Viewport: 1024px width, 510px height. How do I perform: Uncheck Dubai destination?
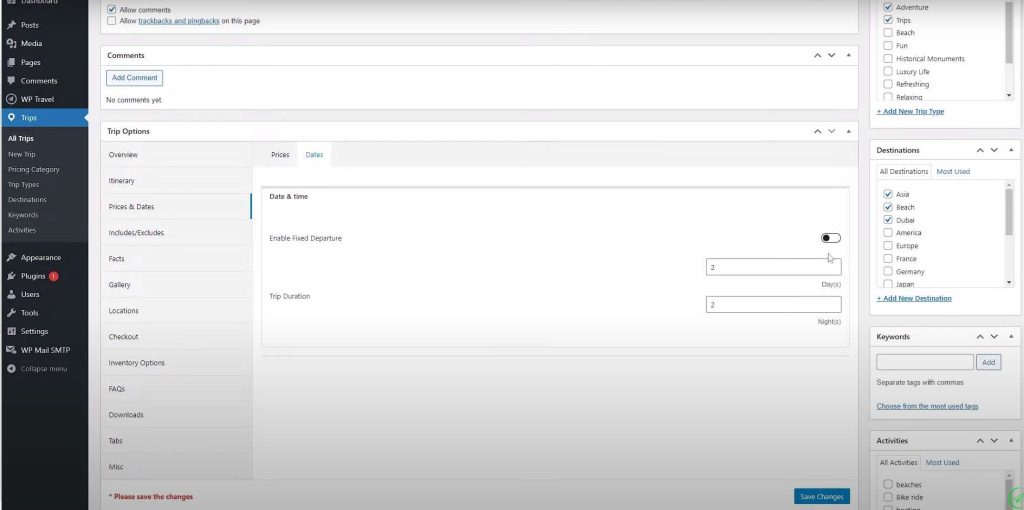888,220
